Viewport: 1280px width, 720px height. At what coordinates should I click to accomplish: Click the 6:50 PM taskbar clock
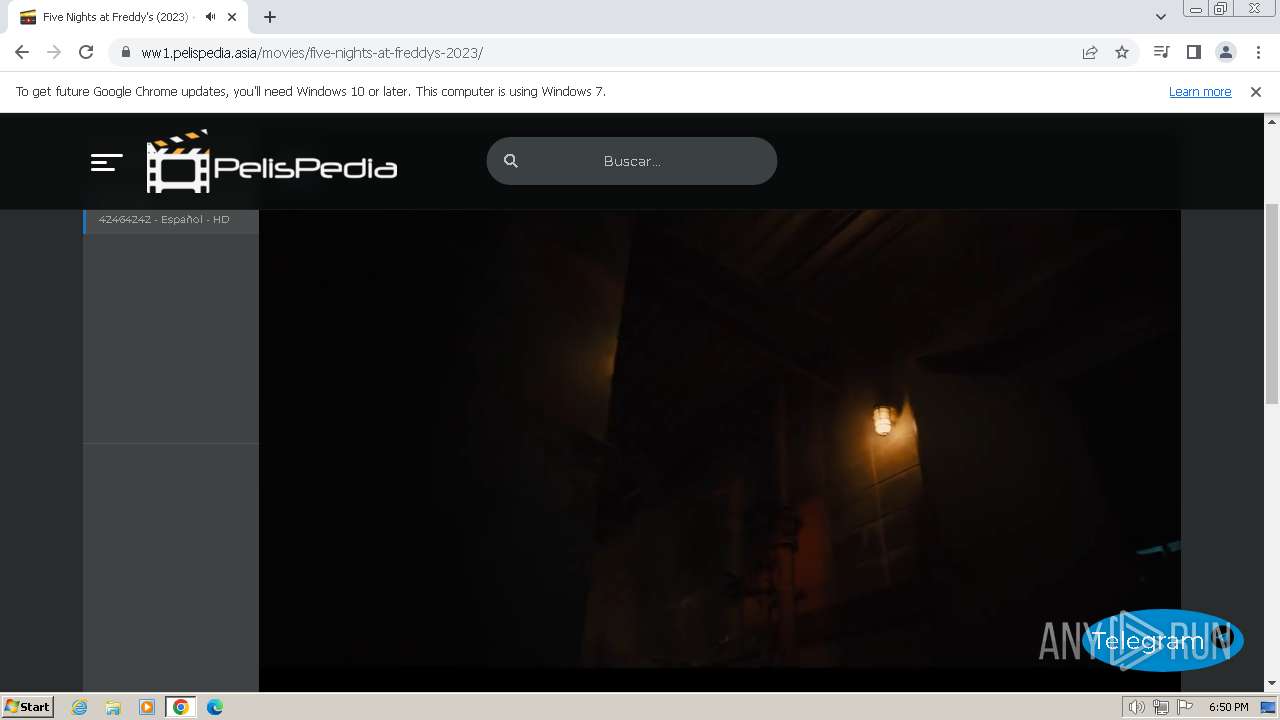pos(1228,707)
